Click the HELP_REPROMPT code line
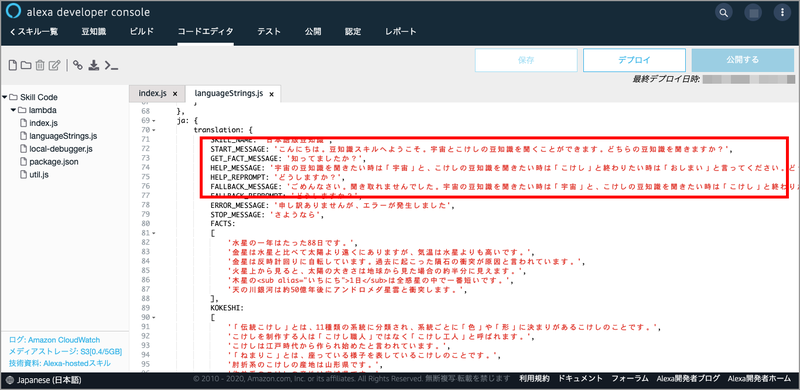Viewport: 800px width, 390px height. pos(278,177)
